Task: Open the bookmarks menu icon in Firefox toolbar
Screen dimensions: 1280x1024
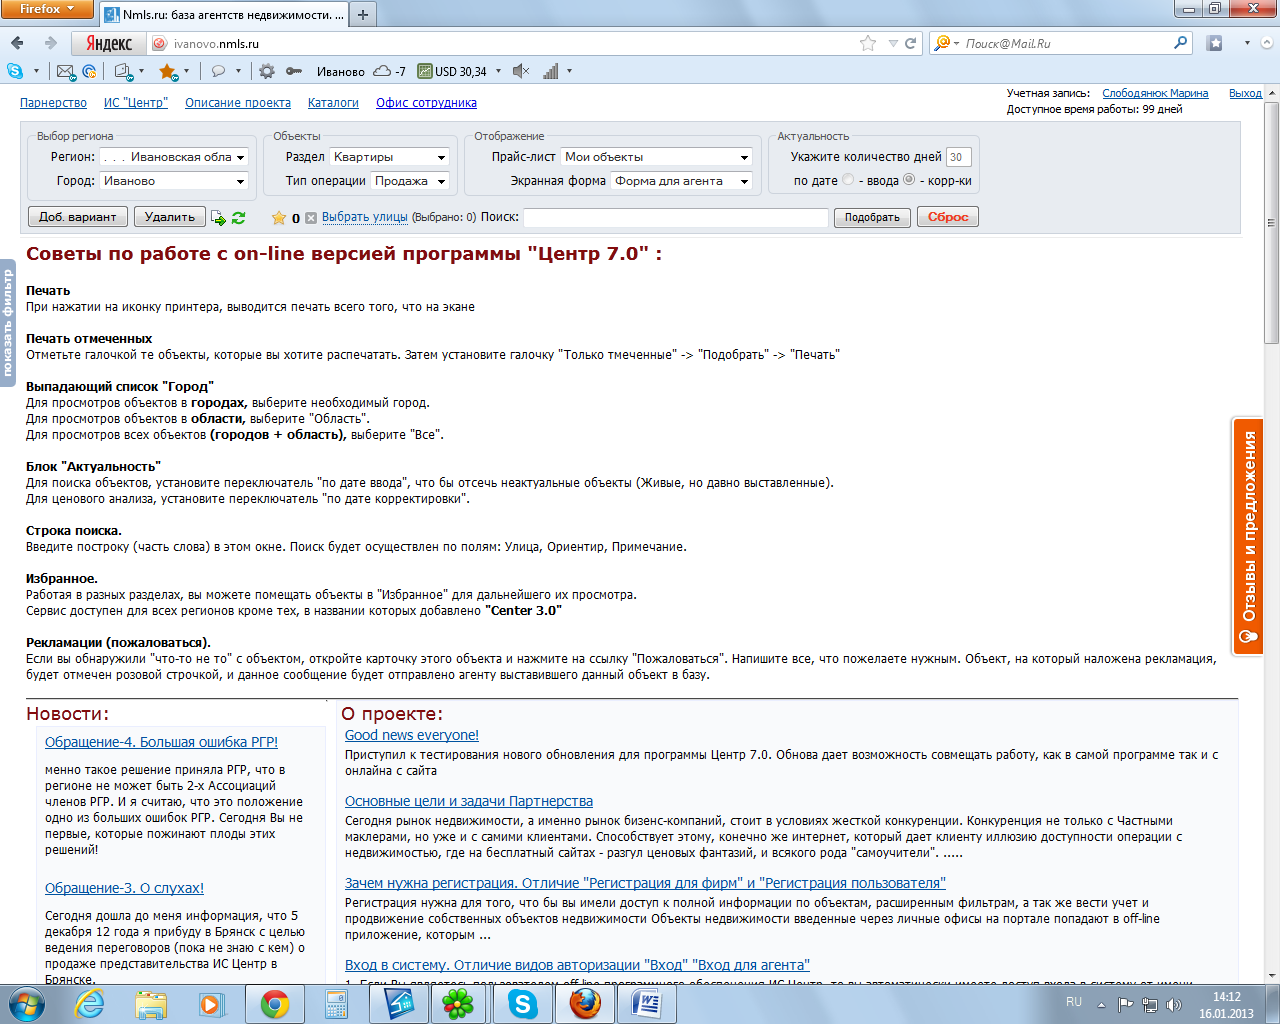Action: click(x=1215, y=43)
